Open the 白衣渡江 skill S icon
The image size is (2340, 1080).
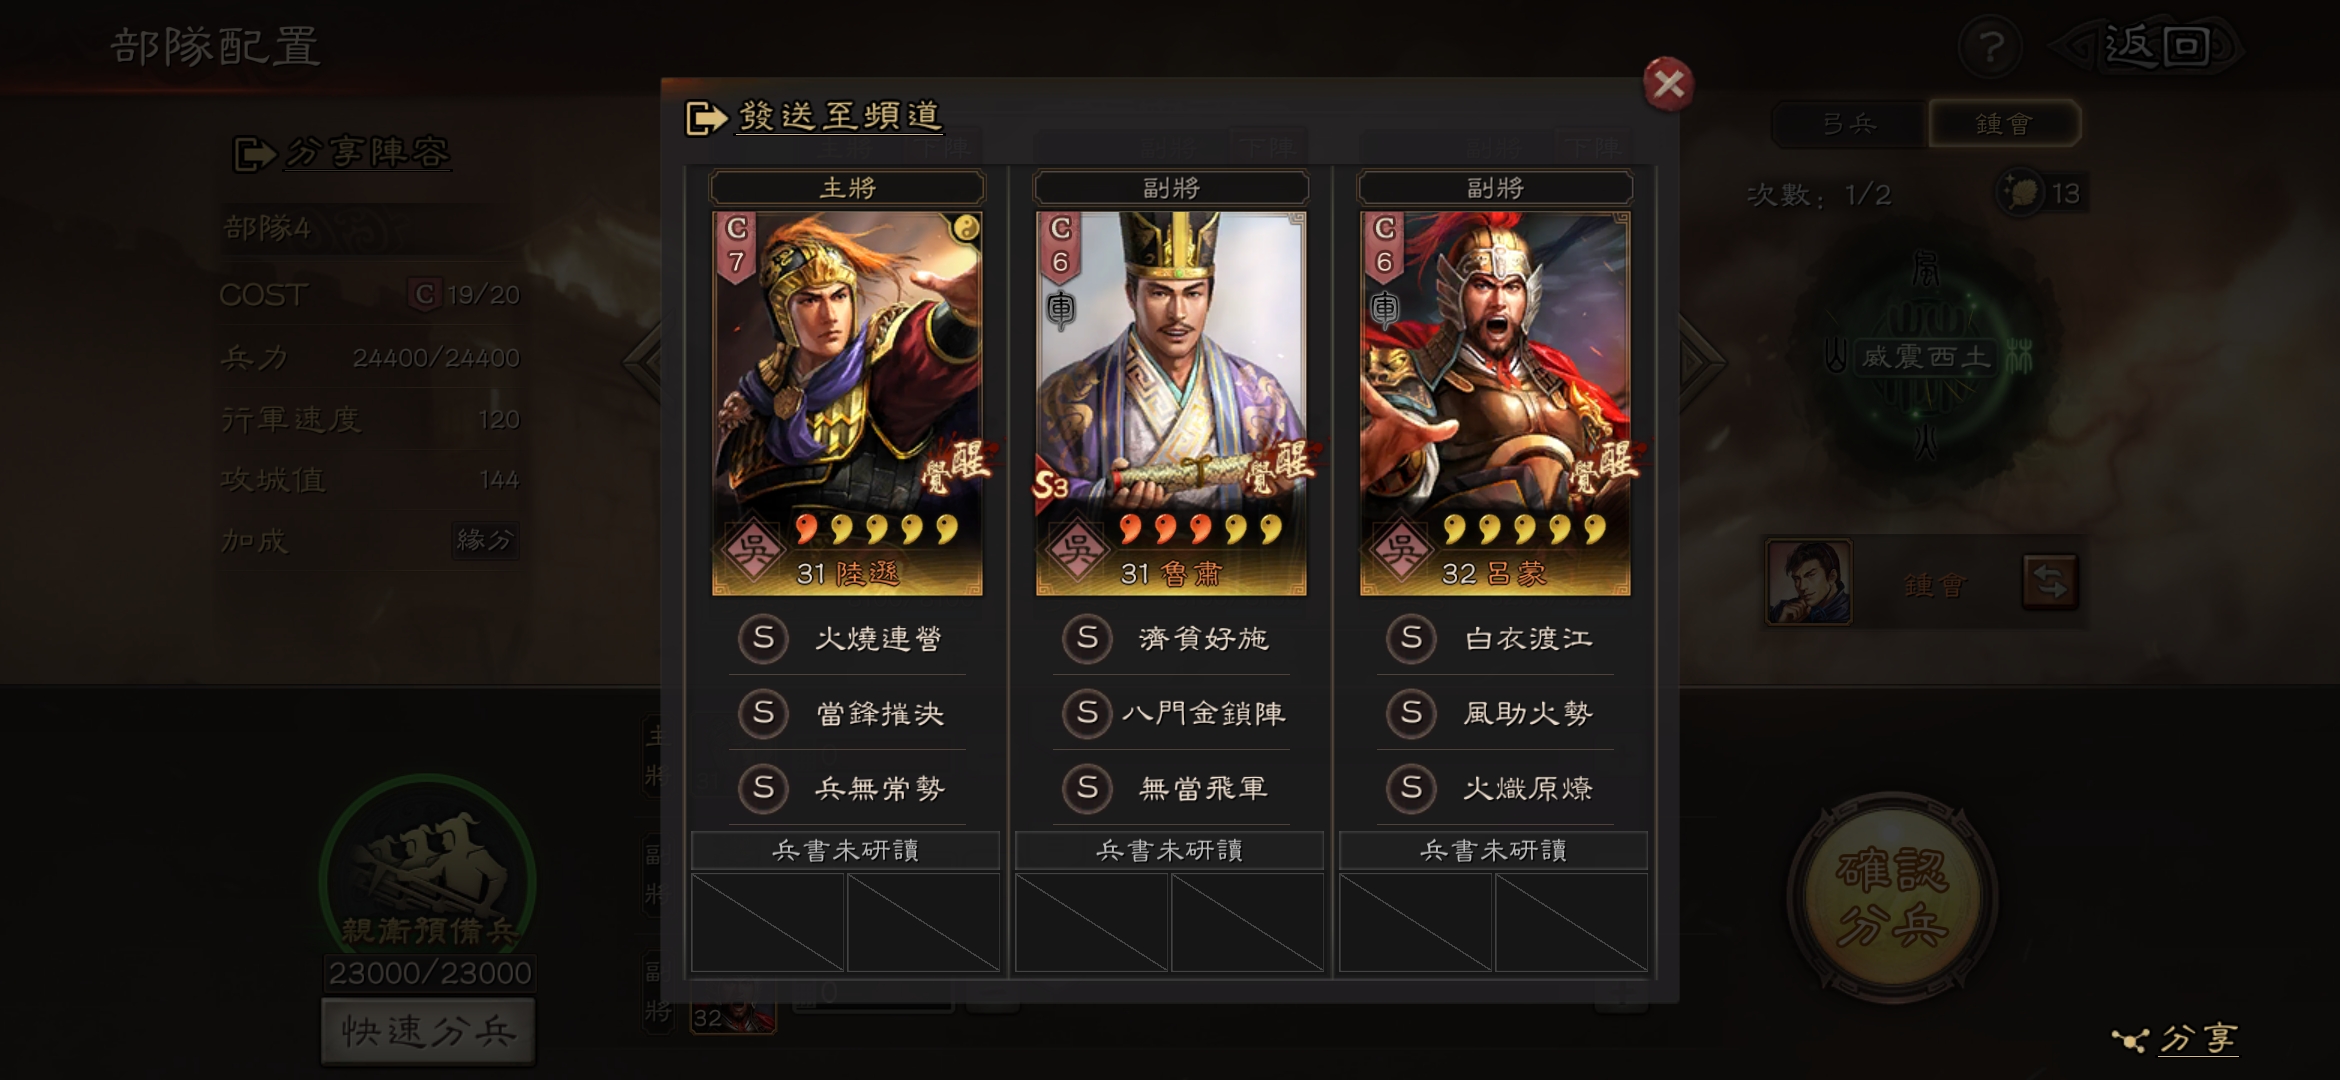pyautogui.click(x=1411, y=638)
